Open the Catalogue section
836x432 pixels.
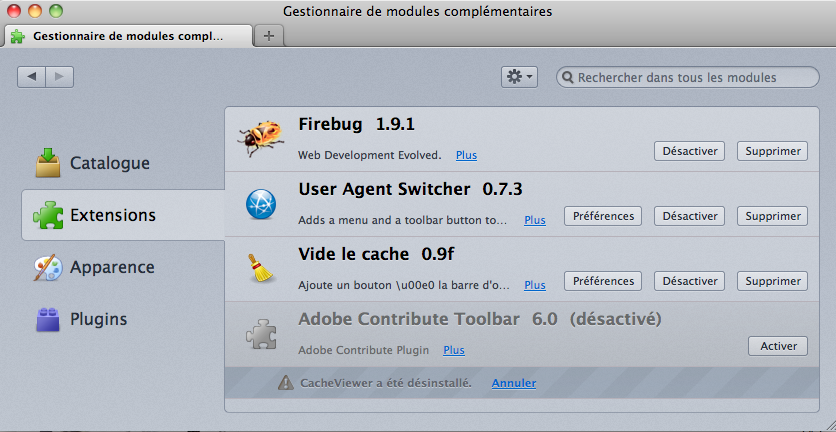tap(93, 163)
